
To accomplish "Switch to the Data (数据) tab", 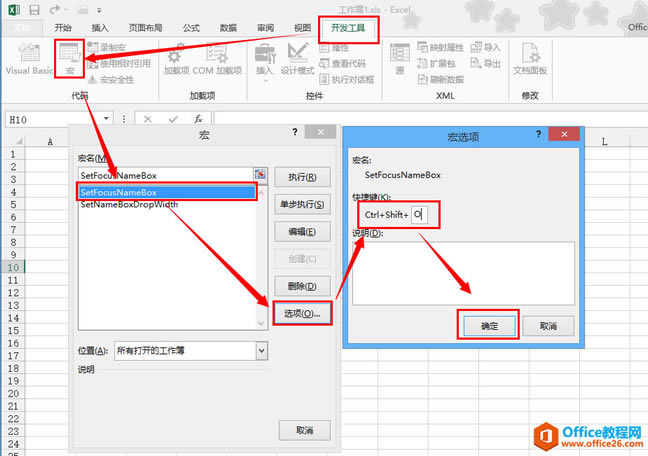I will pos(228,28).
